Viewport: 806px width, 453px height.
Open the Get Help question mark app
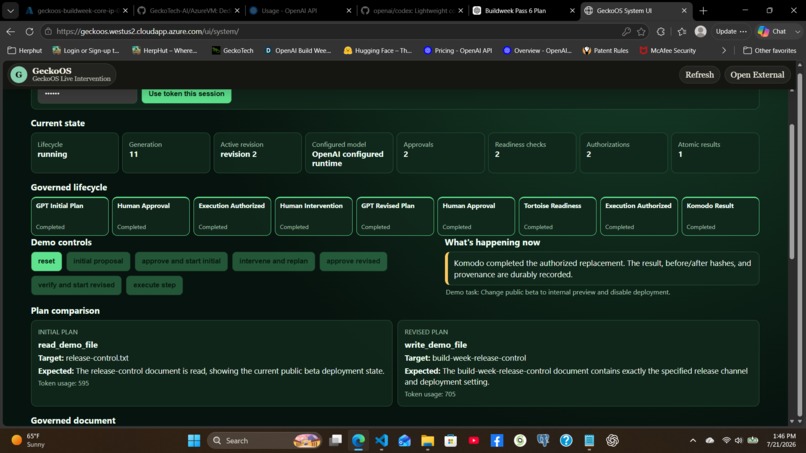coord(566,441)
